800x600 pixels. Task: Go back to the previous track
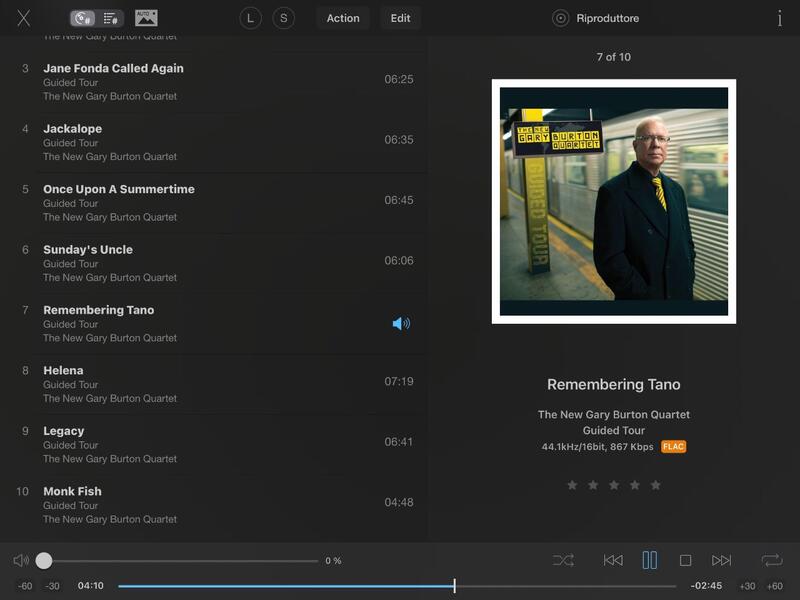click(x=613, y=561)
